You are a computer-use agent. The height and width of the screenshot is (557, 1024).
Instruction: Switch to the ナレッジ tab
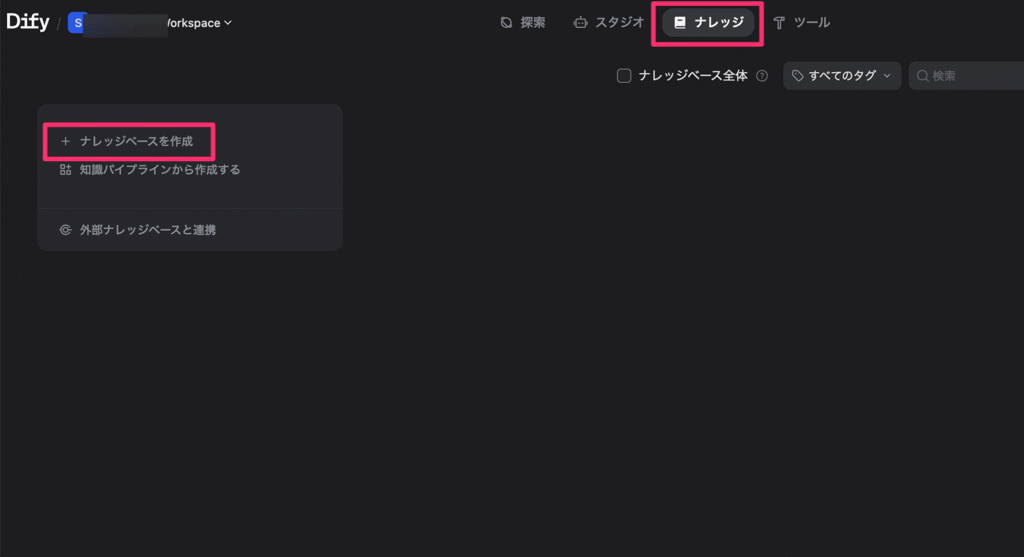pyautogui.click(x=708, y=22)
